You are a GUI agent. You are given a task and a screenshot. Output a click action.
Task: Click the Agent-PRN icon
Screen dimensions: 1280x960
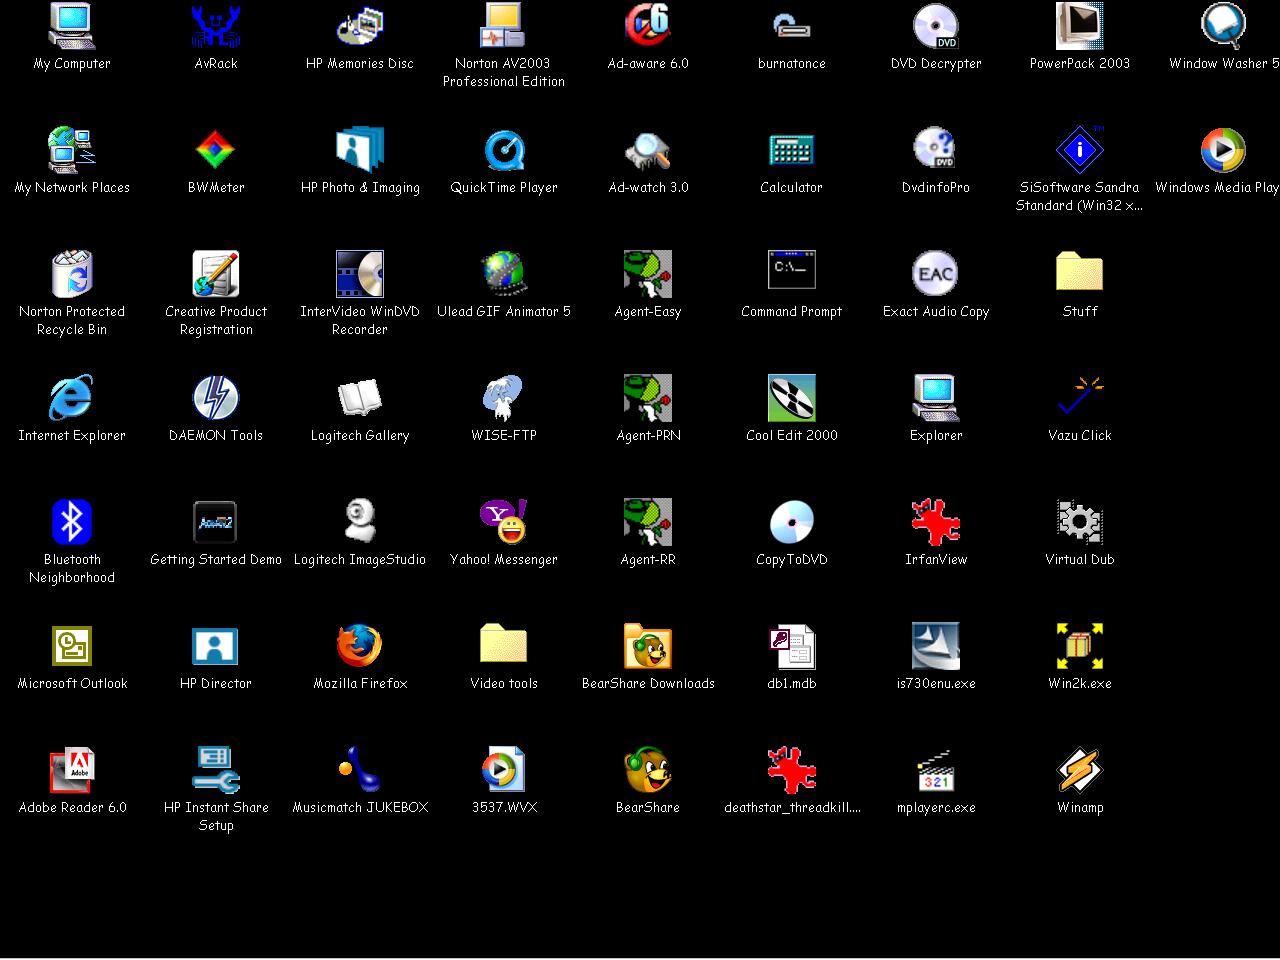click(x=648, y=398)
